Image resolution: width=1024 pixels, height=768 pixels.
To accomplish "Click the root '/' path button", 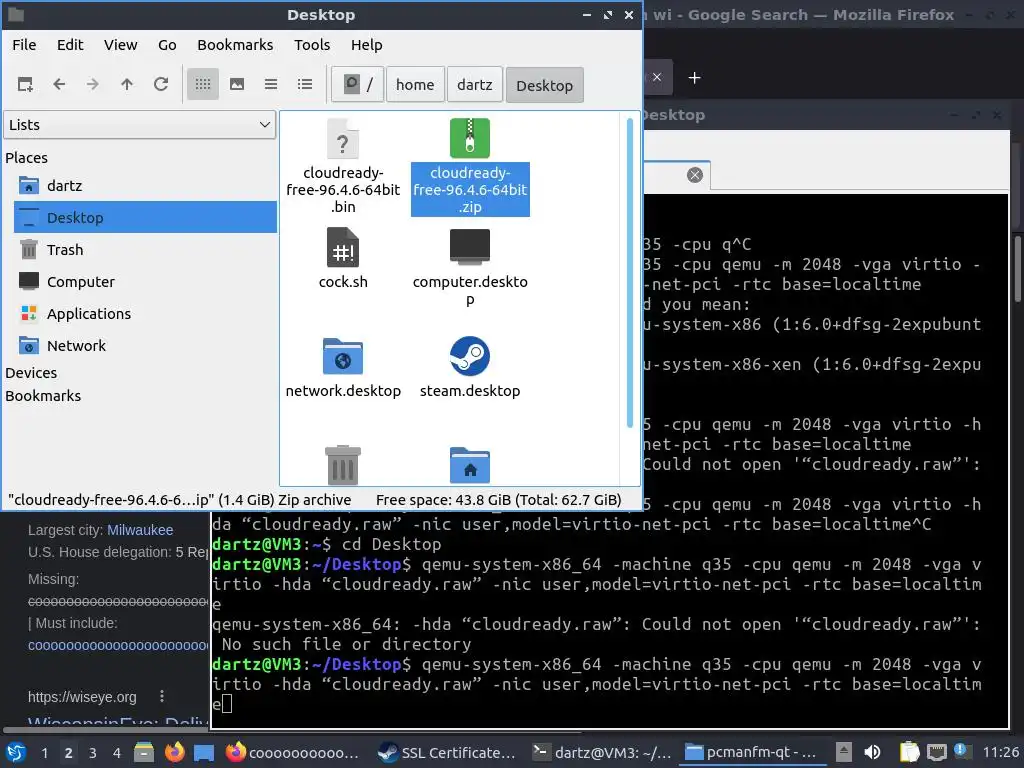I will click(358, 85).
